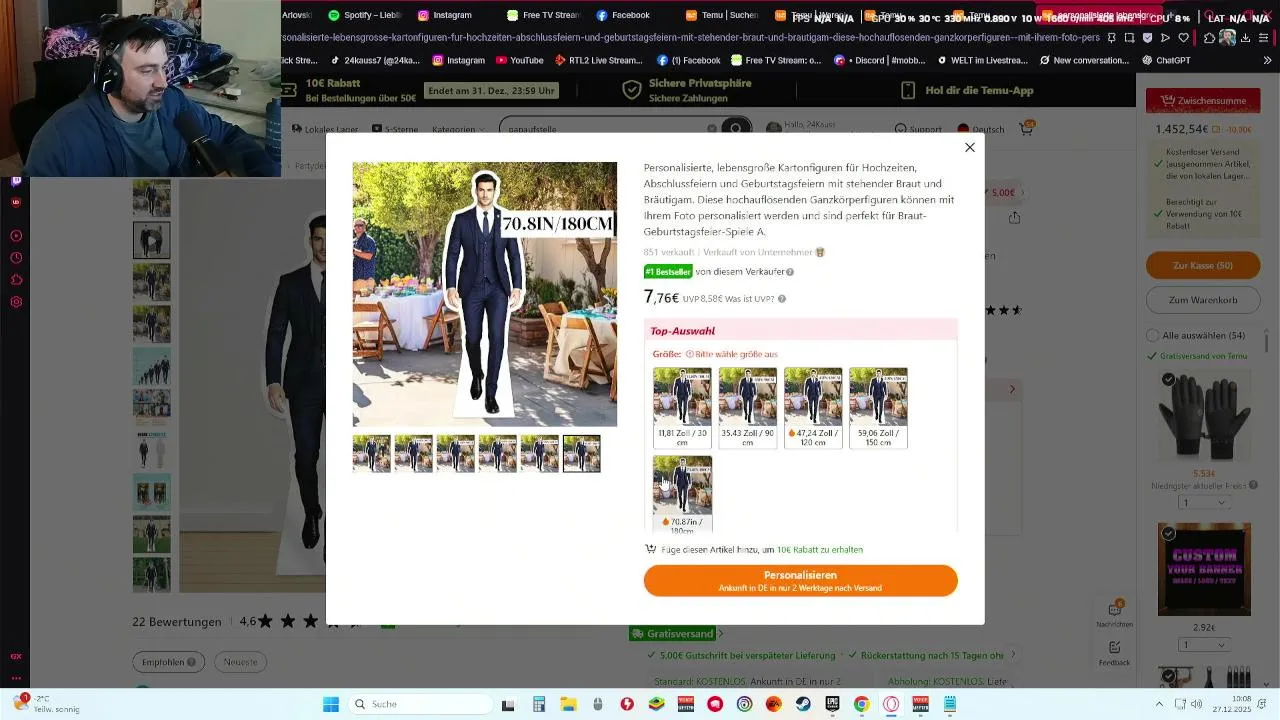Click the share icon on product page
The image size is (1280, 720).
1015,217
